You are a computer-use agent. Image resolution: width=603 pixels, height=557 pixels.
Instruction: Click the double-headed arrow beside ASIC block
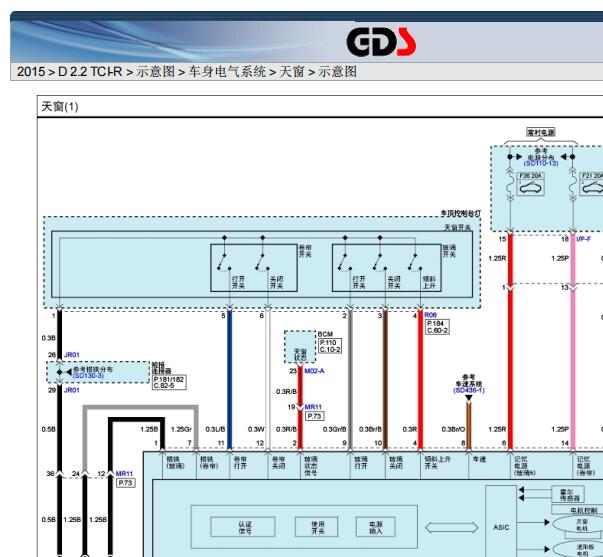point(452,527)
